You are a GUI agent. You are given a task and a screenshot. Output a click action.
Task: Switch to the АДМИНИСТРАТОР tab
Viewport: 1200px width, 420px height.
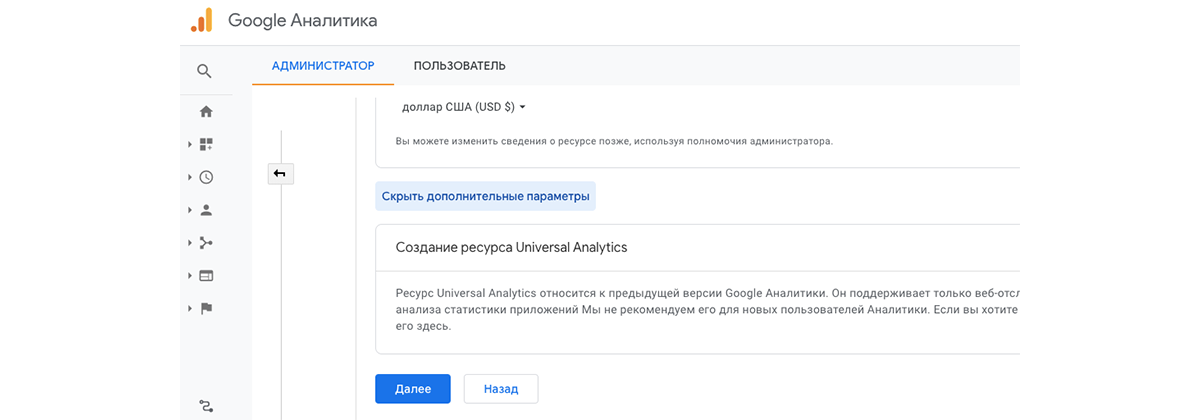(323, 66)
